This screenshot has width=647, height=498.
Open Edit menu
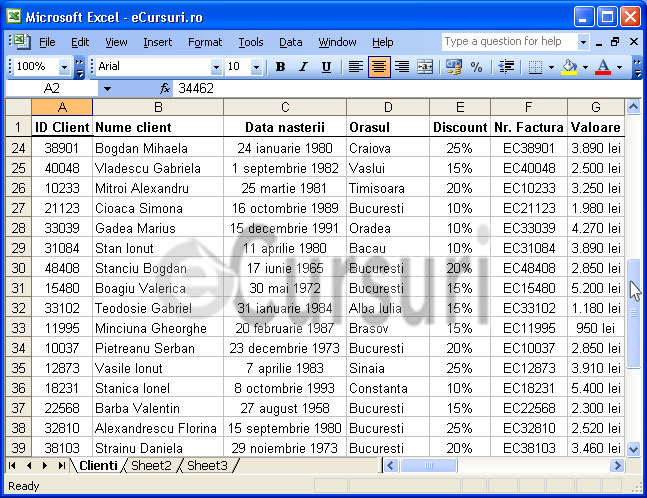coord(80,42)
